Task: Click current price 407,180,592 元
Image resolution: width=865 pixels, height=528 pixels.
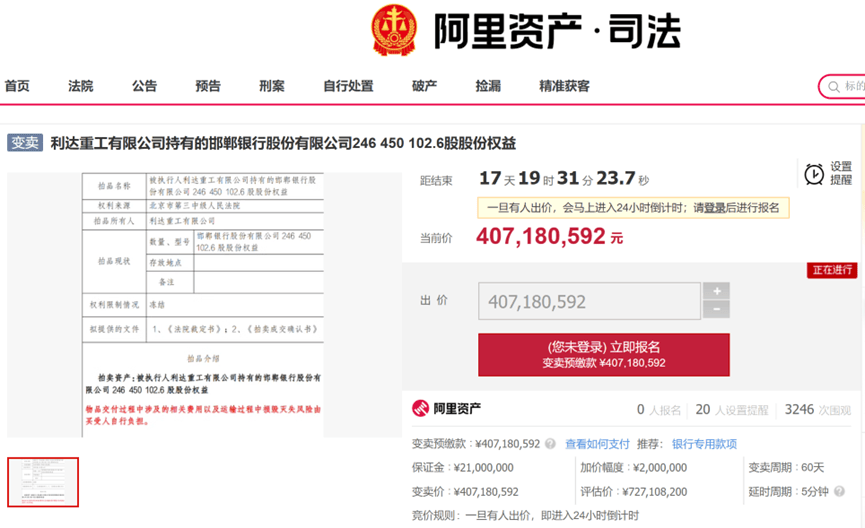Action: (x=549, y=236)
